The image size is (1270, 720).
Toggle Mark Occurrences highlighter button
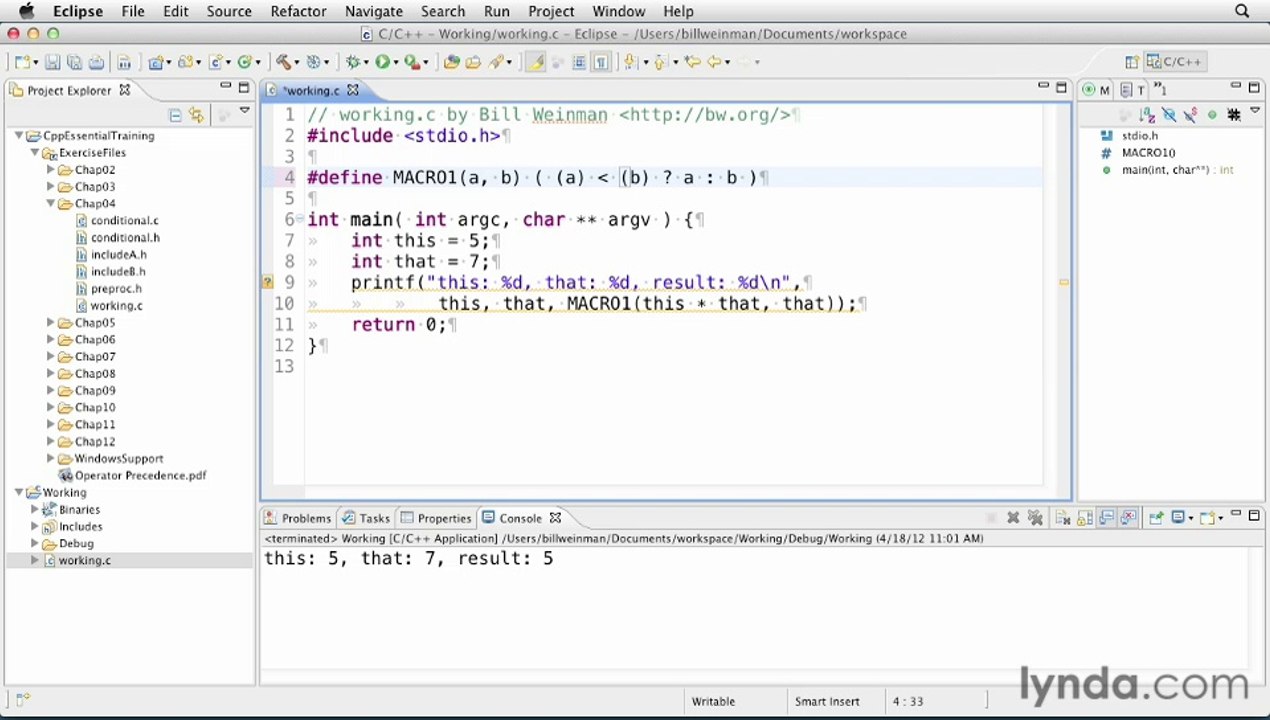[x=536, y=62]
